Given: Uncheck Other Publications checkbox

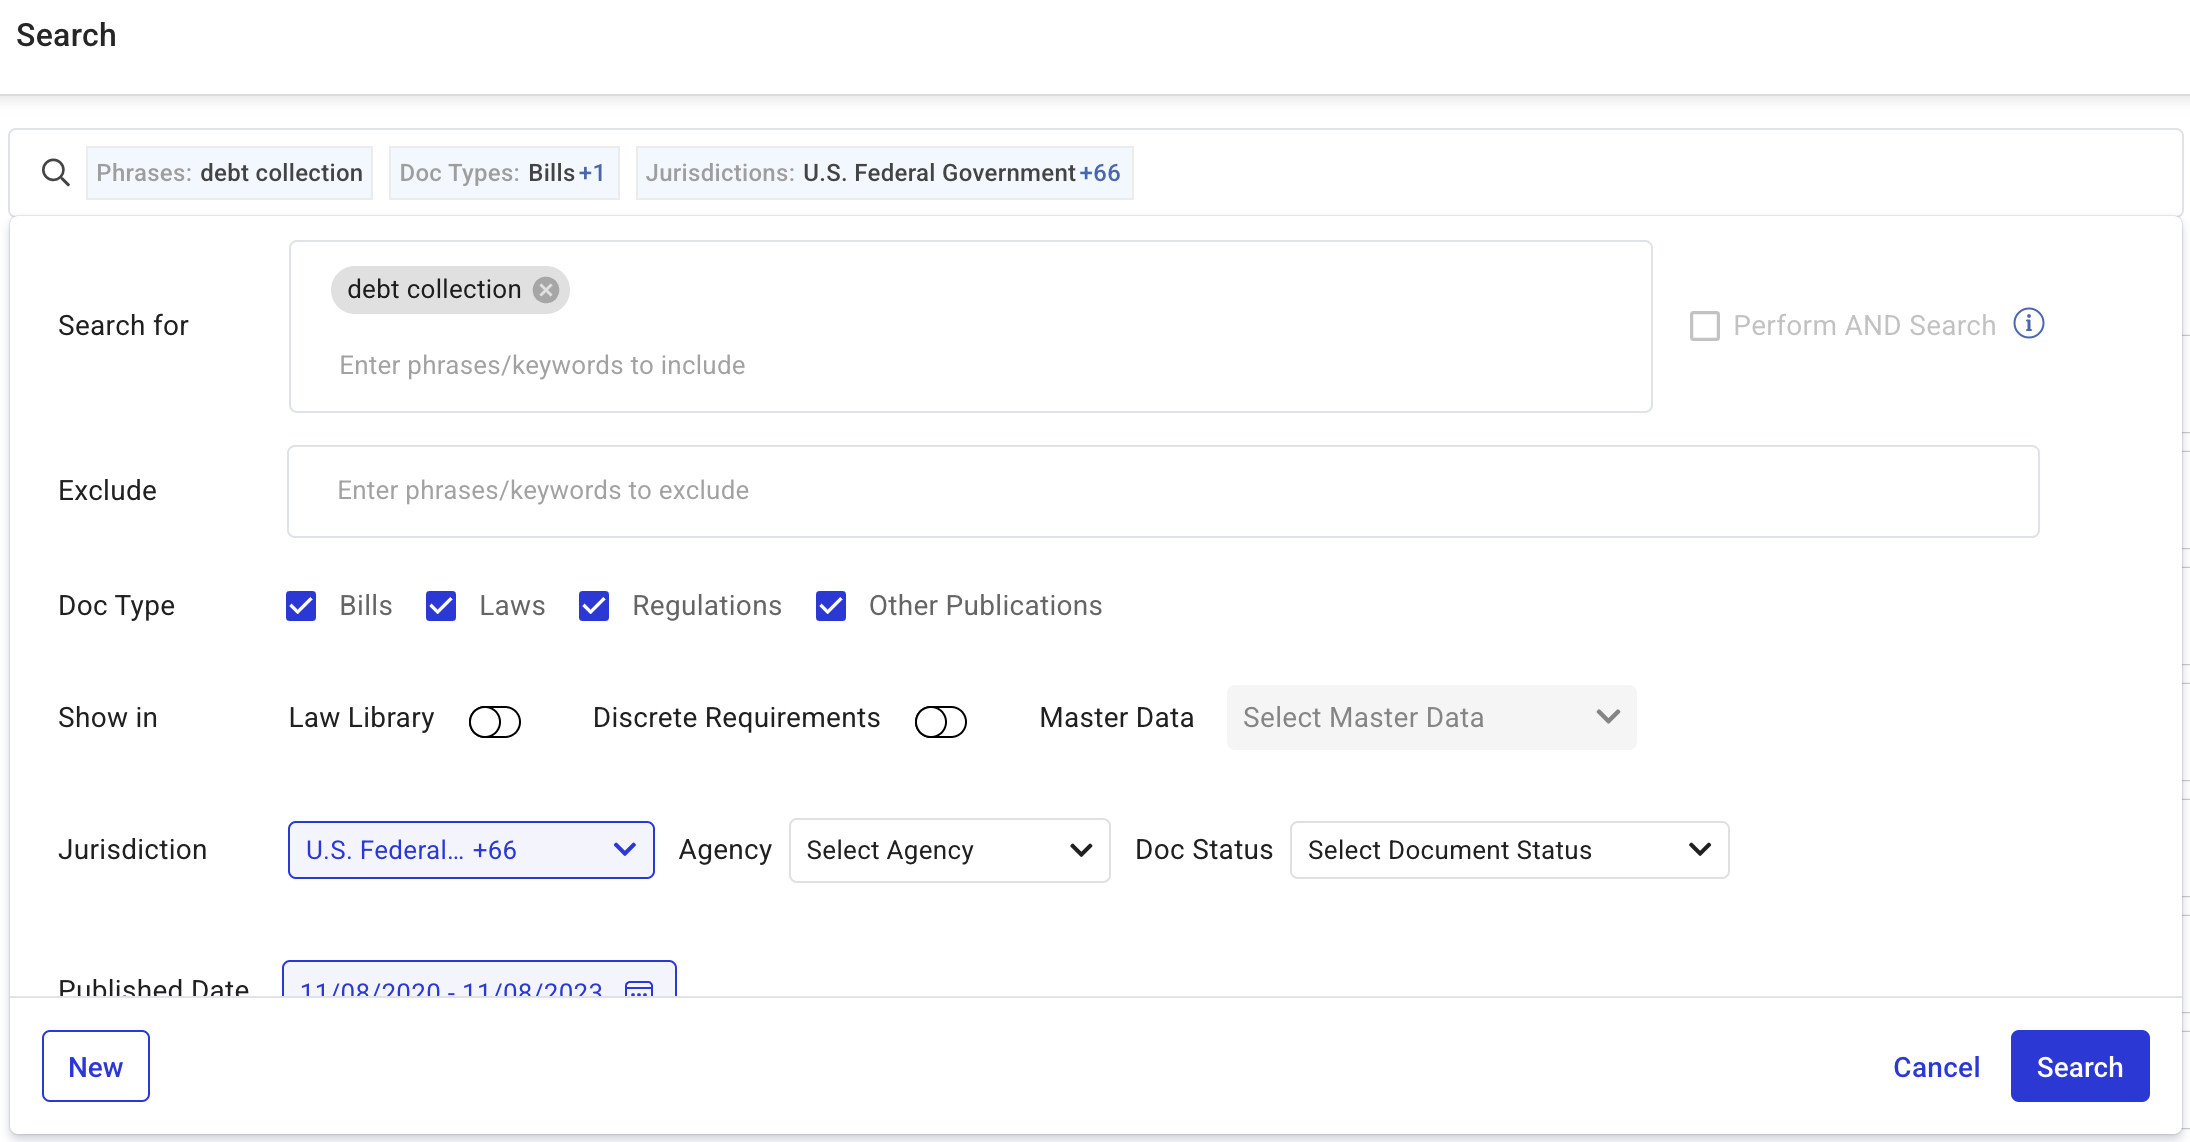Looking at the screenshot, I should click(831, 606).
